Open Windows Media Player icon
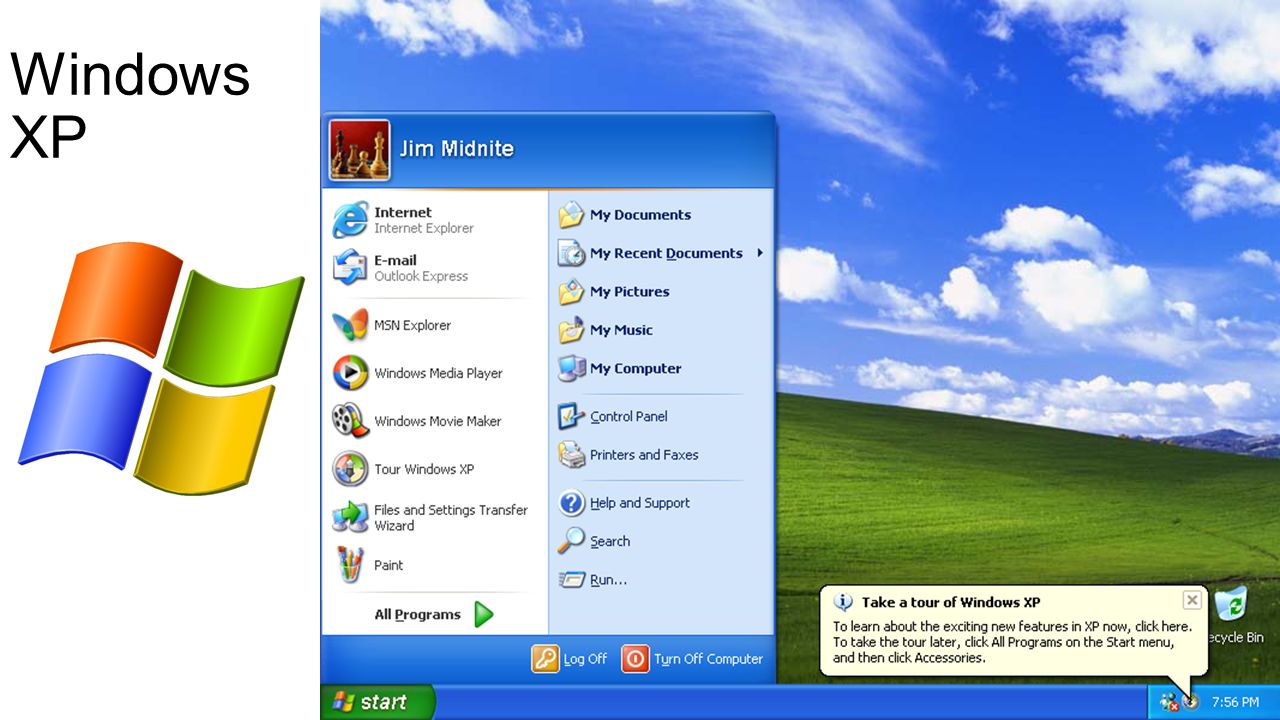Image resolution: width=1280 pixels, height=720 pixels. [x=350, y=373]
